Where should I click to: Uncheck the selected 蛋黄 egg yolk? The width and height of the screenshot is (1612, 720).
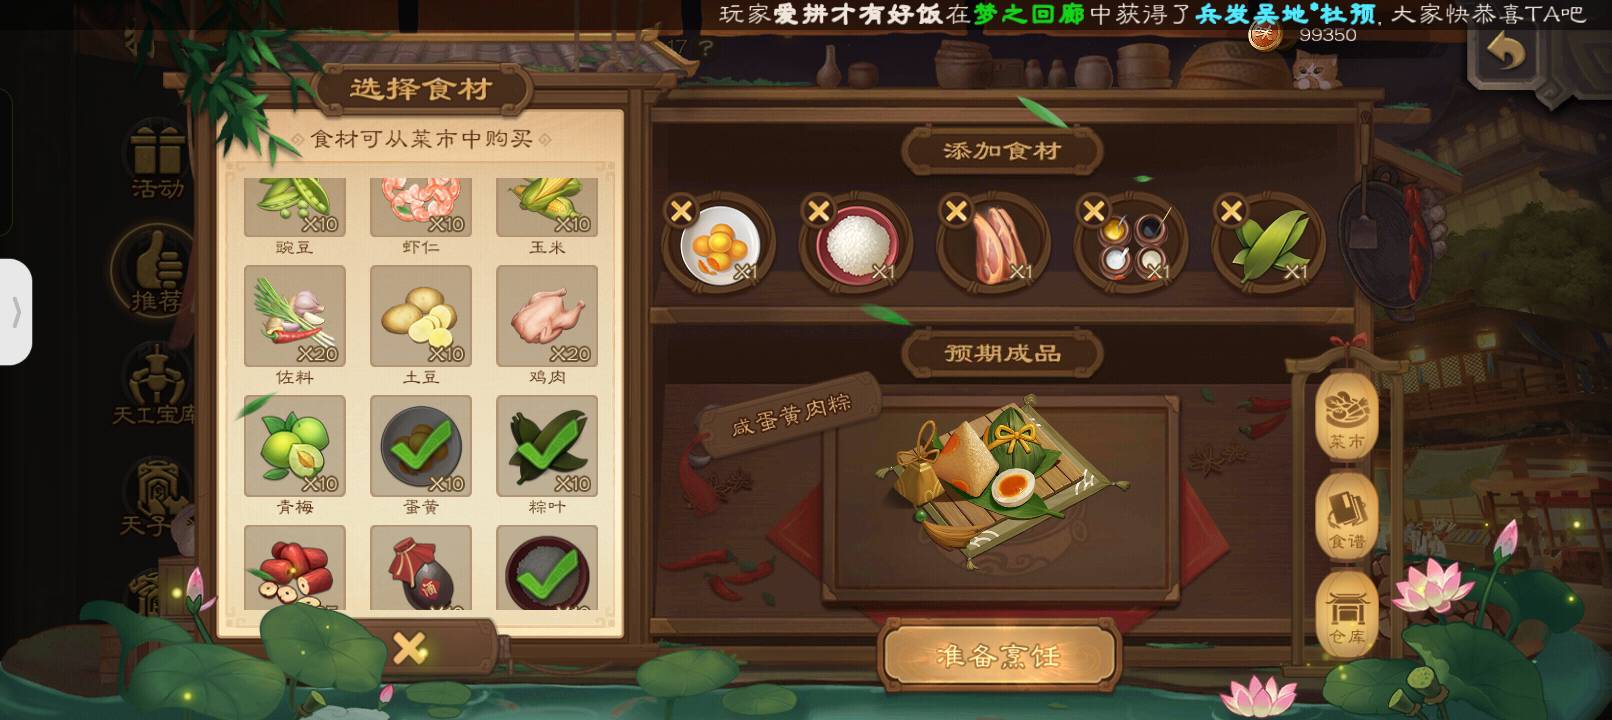420,446
